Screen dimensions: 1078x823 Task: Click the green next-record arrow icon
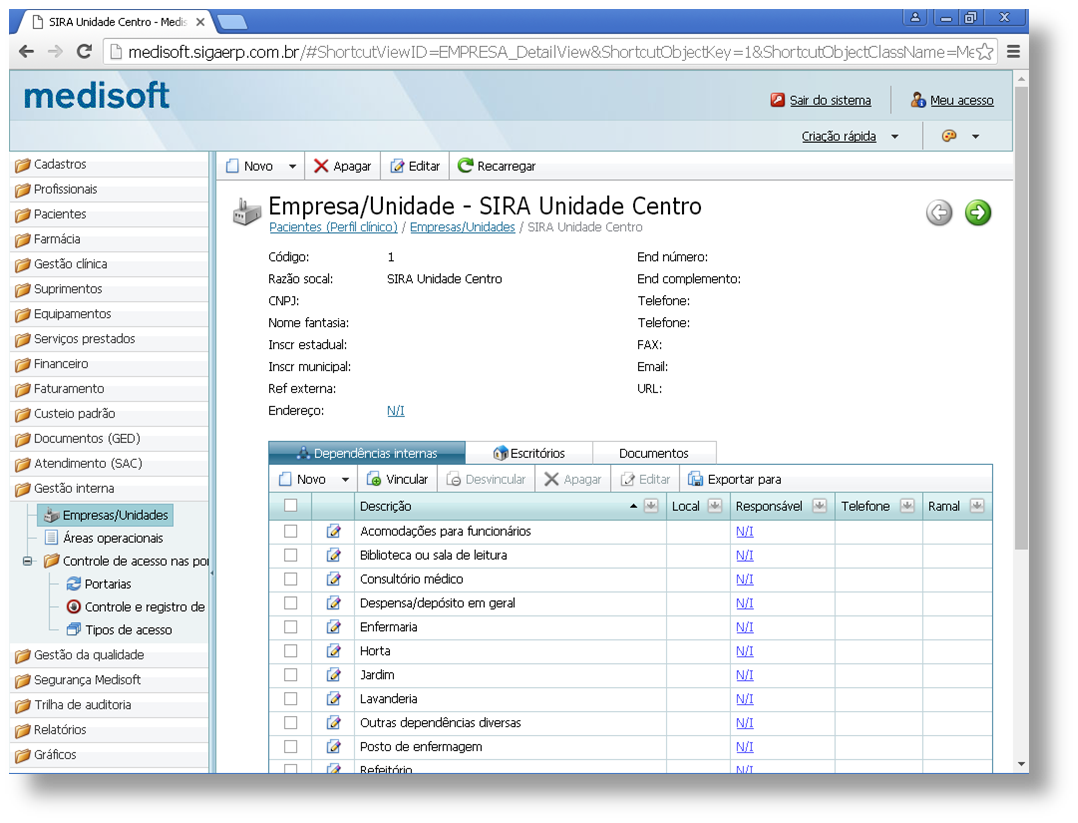pyautogui.click(x=977, y=212)
